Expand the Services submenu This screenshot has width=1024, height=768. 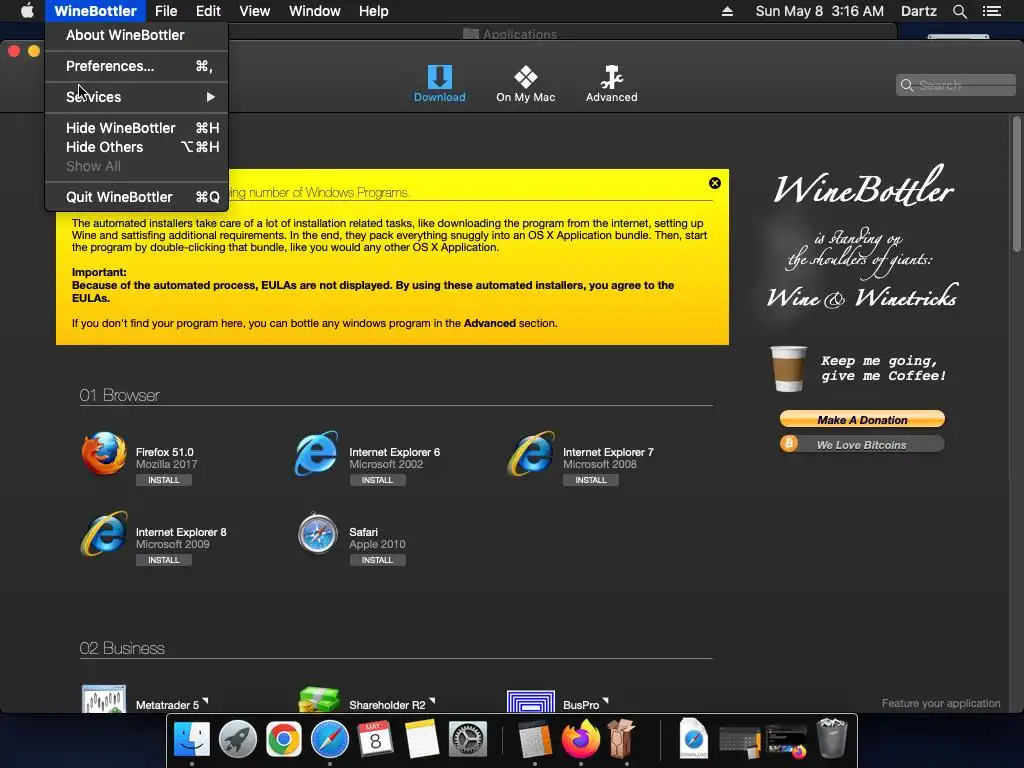(136, 97)
